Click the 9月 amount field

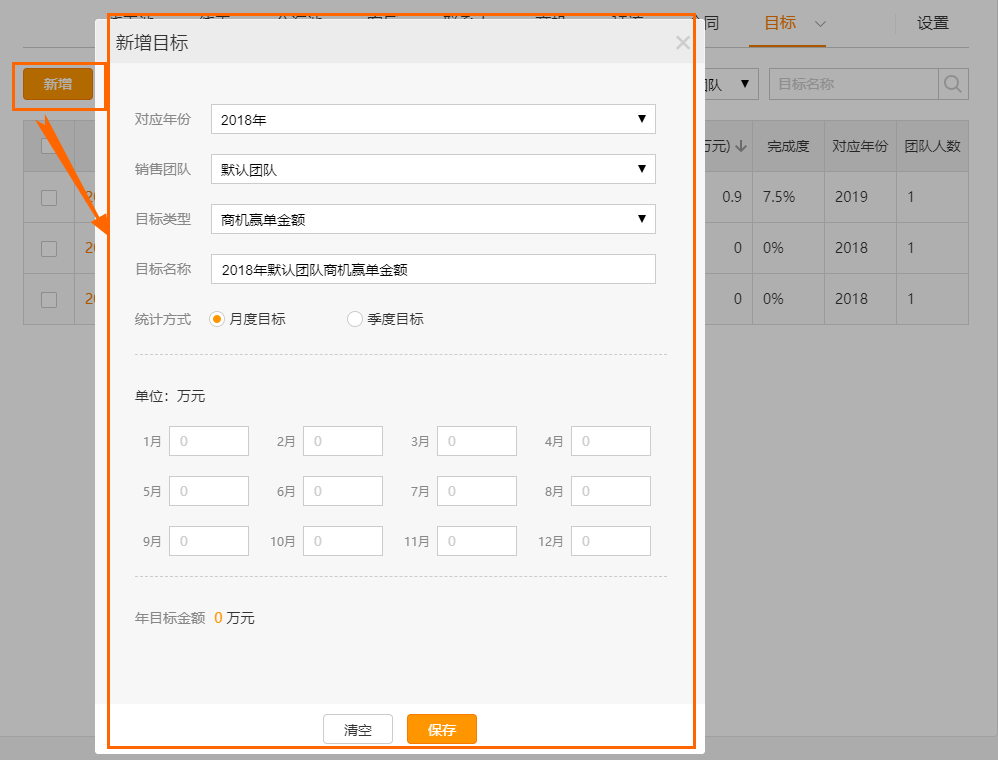[209, 541]
